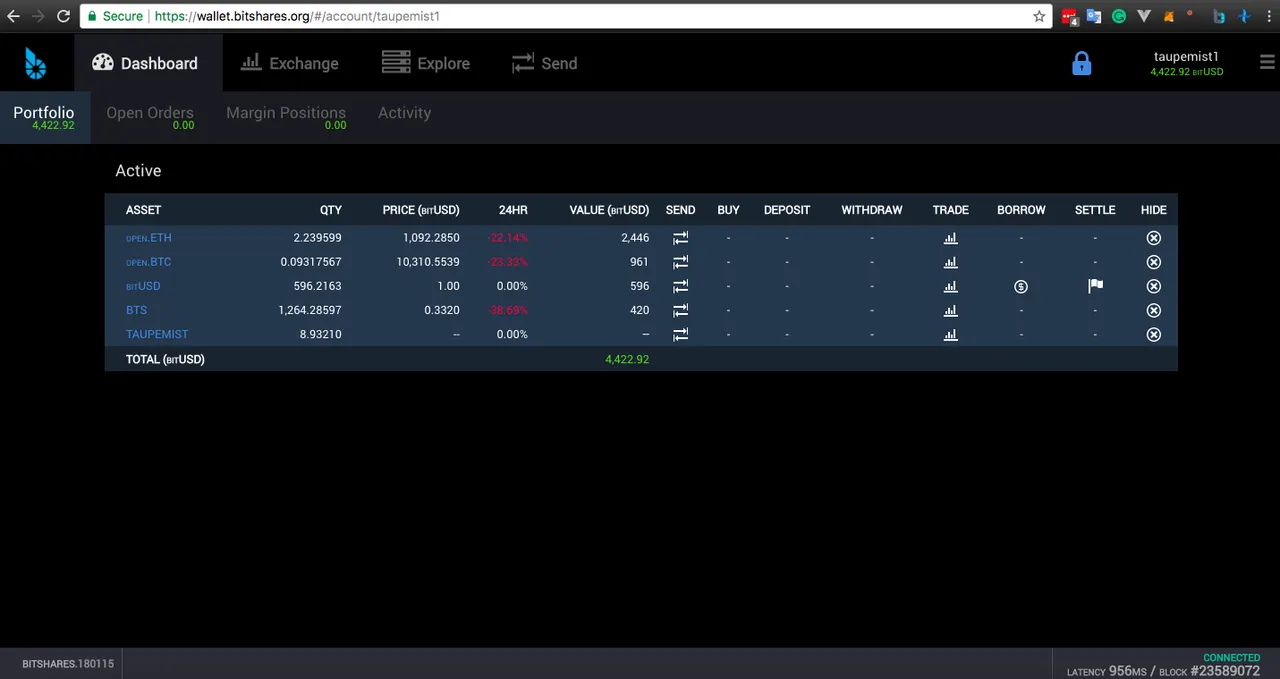This screenshot has height=679, width=1280.
Task: Switch to the Open Orders tab
Action: (150, 117)
